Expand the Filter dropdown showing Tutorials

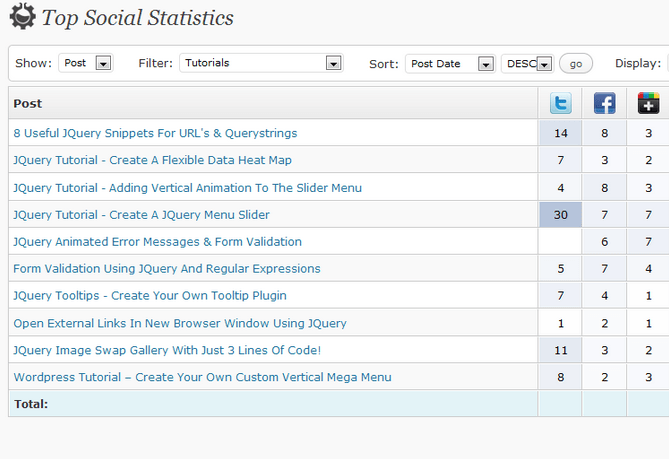pos(261,63)
